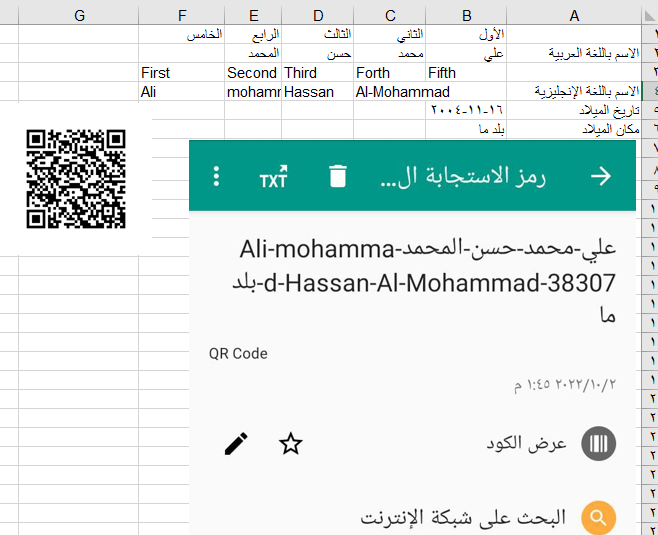Screen dimensions: 658x535
Task: Select column G header
Action: (79, 15)
